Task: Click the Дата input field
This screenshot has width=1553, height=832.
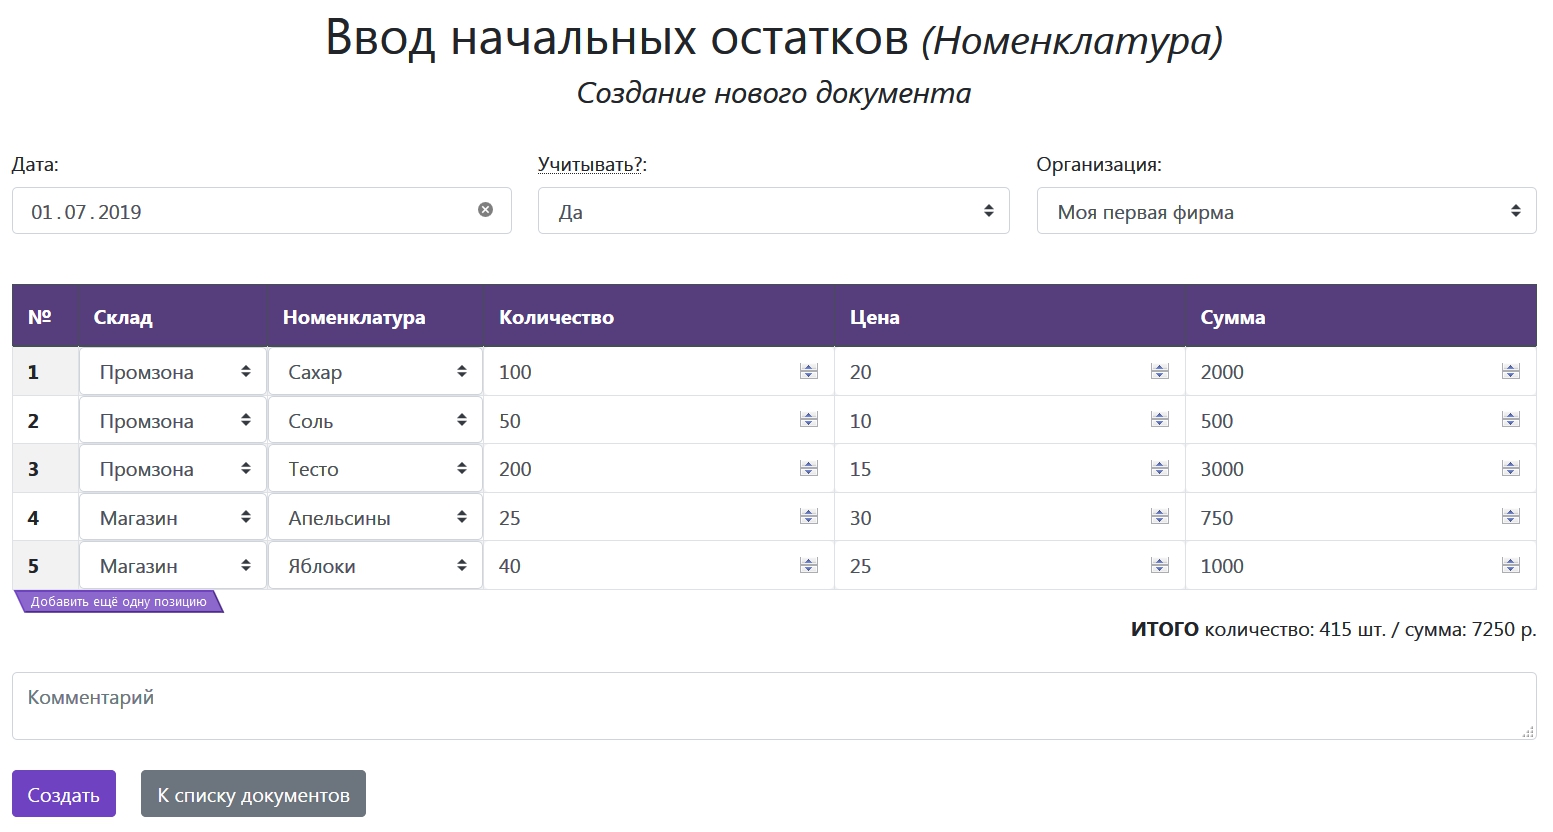Action: pos(250,212)
